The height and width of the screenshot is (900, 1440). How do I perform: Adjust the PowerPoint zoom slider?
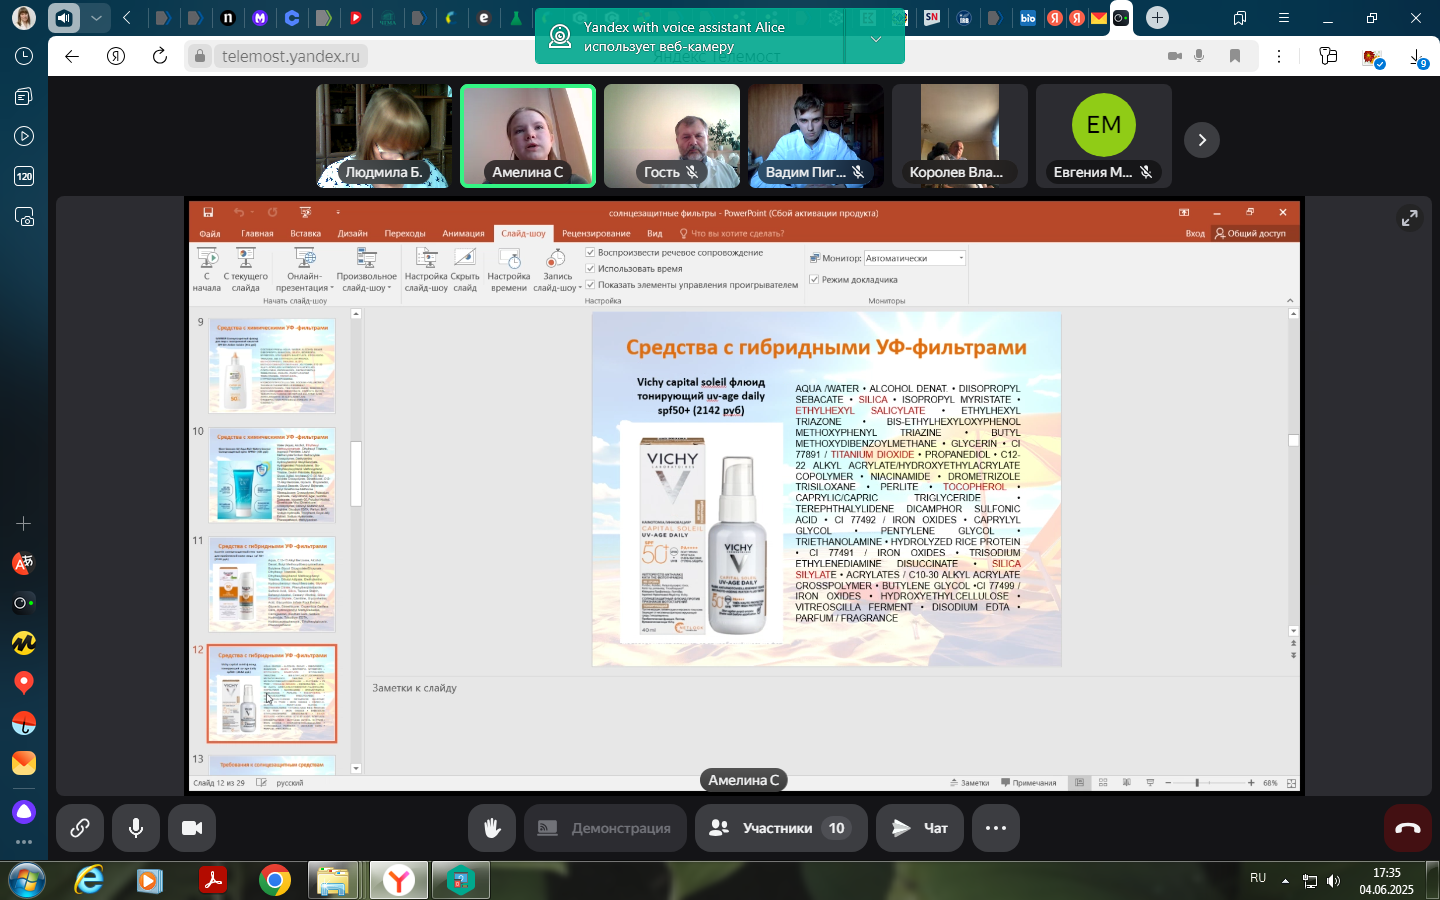click(x=1197, y=783)
